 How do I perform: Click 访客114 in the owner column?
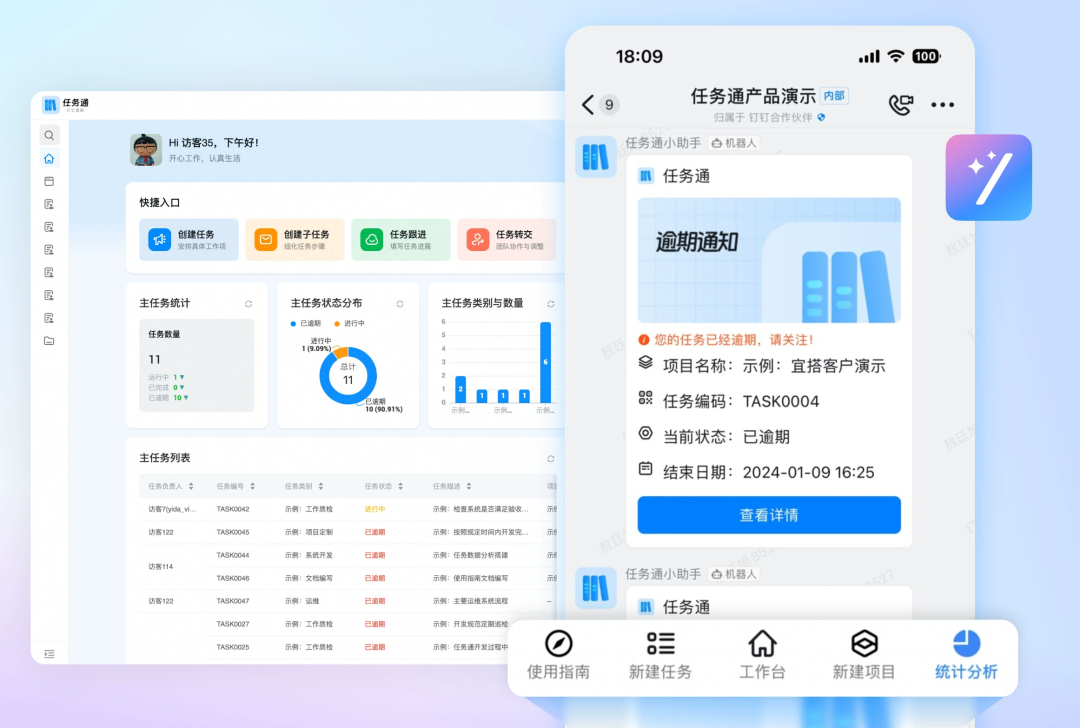point(160,567)
